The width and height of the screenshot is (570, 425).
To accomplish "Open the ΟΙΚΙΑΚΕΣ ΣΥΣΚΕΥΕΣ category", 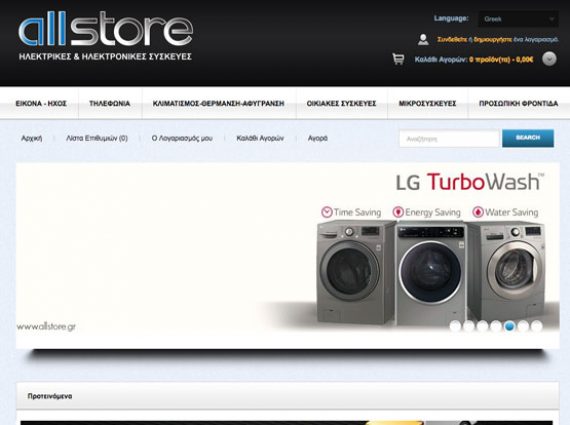I will pos(341,104).
